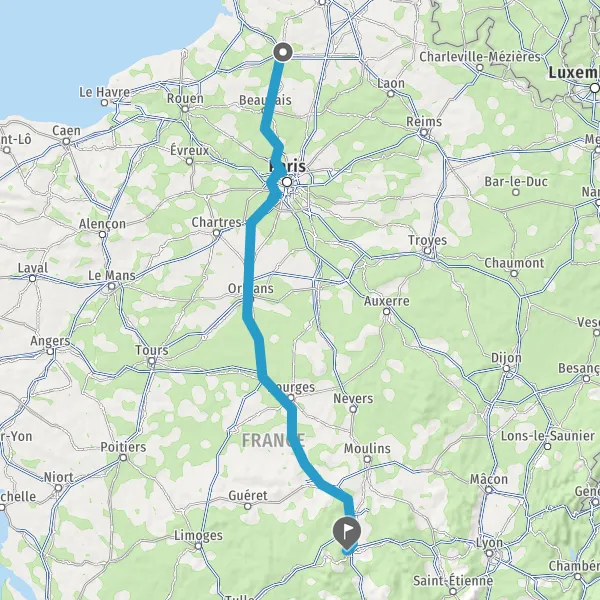Click the Reims city label

pos(424,122)
